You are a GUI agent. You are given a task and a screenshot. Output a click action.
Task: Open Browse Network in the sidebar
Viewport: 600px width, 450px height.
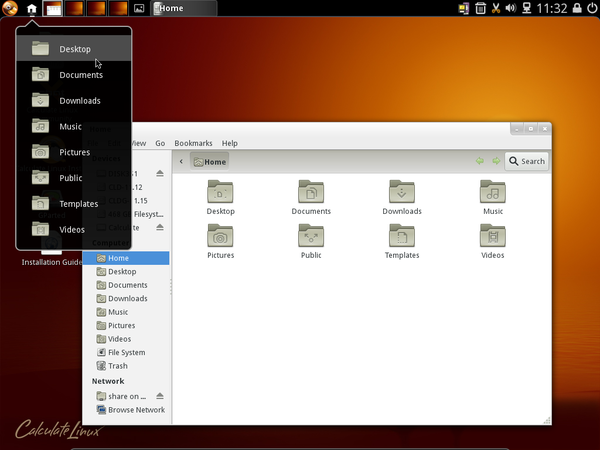(126, 410)
